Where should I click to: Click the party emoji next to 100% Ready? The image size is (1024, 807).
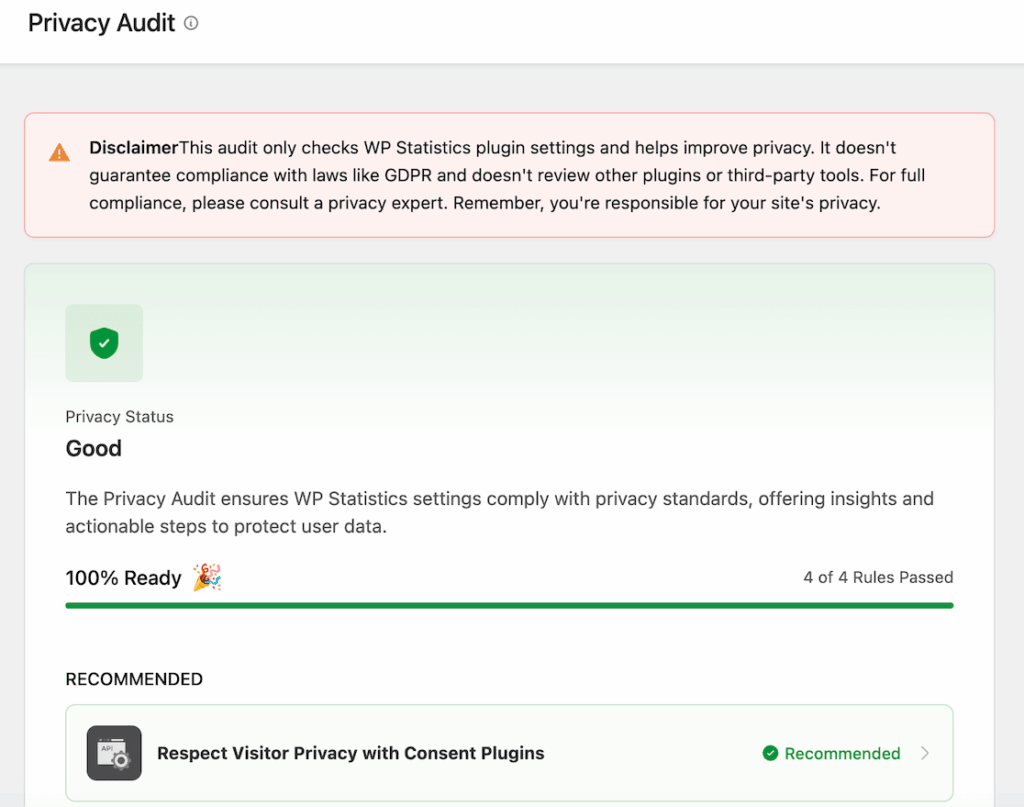click(x=207, y=577)
